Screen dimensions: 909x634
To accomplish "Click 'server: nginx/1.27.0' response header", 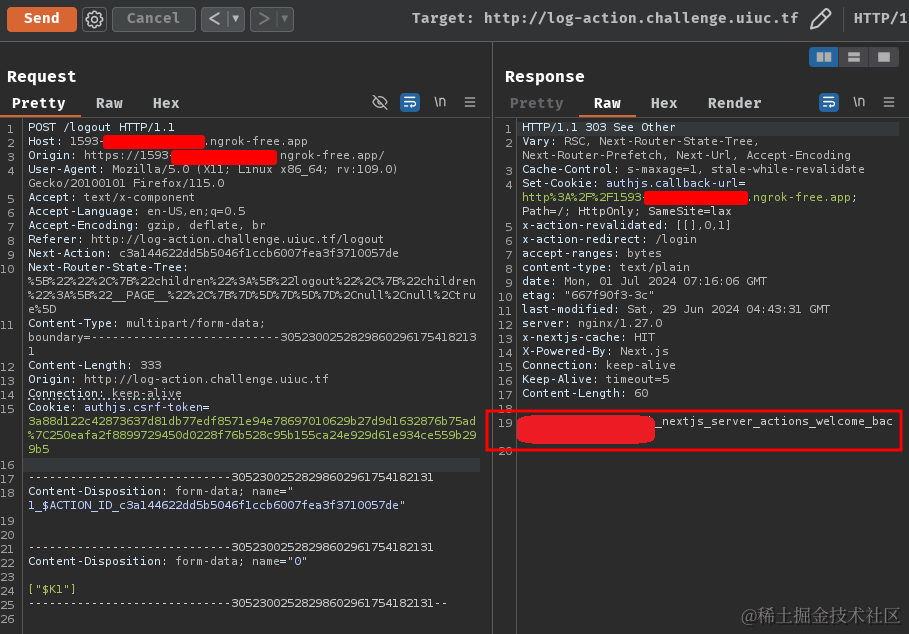I will pos(592,323).
